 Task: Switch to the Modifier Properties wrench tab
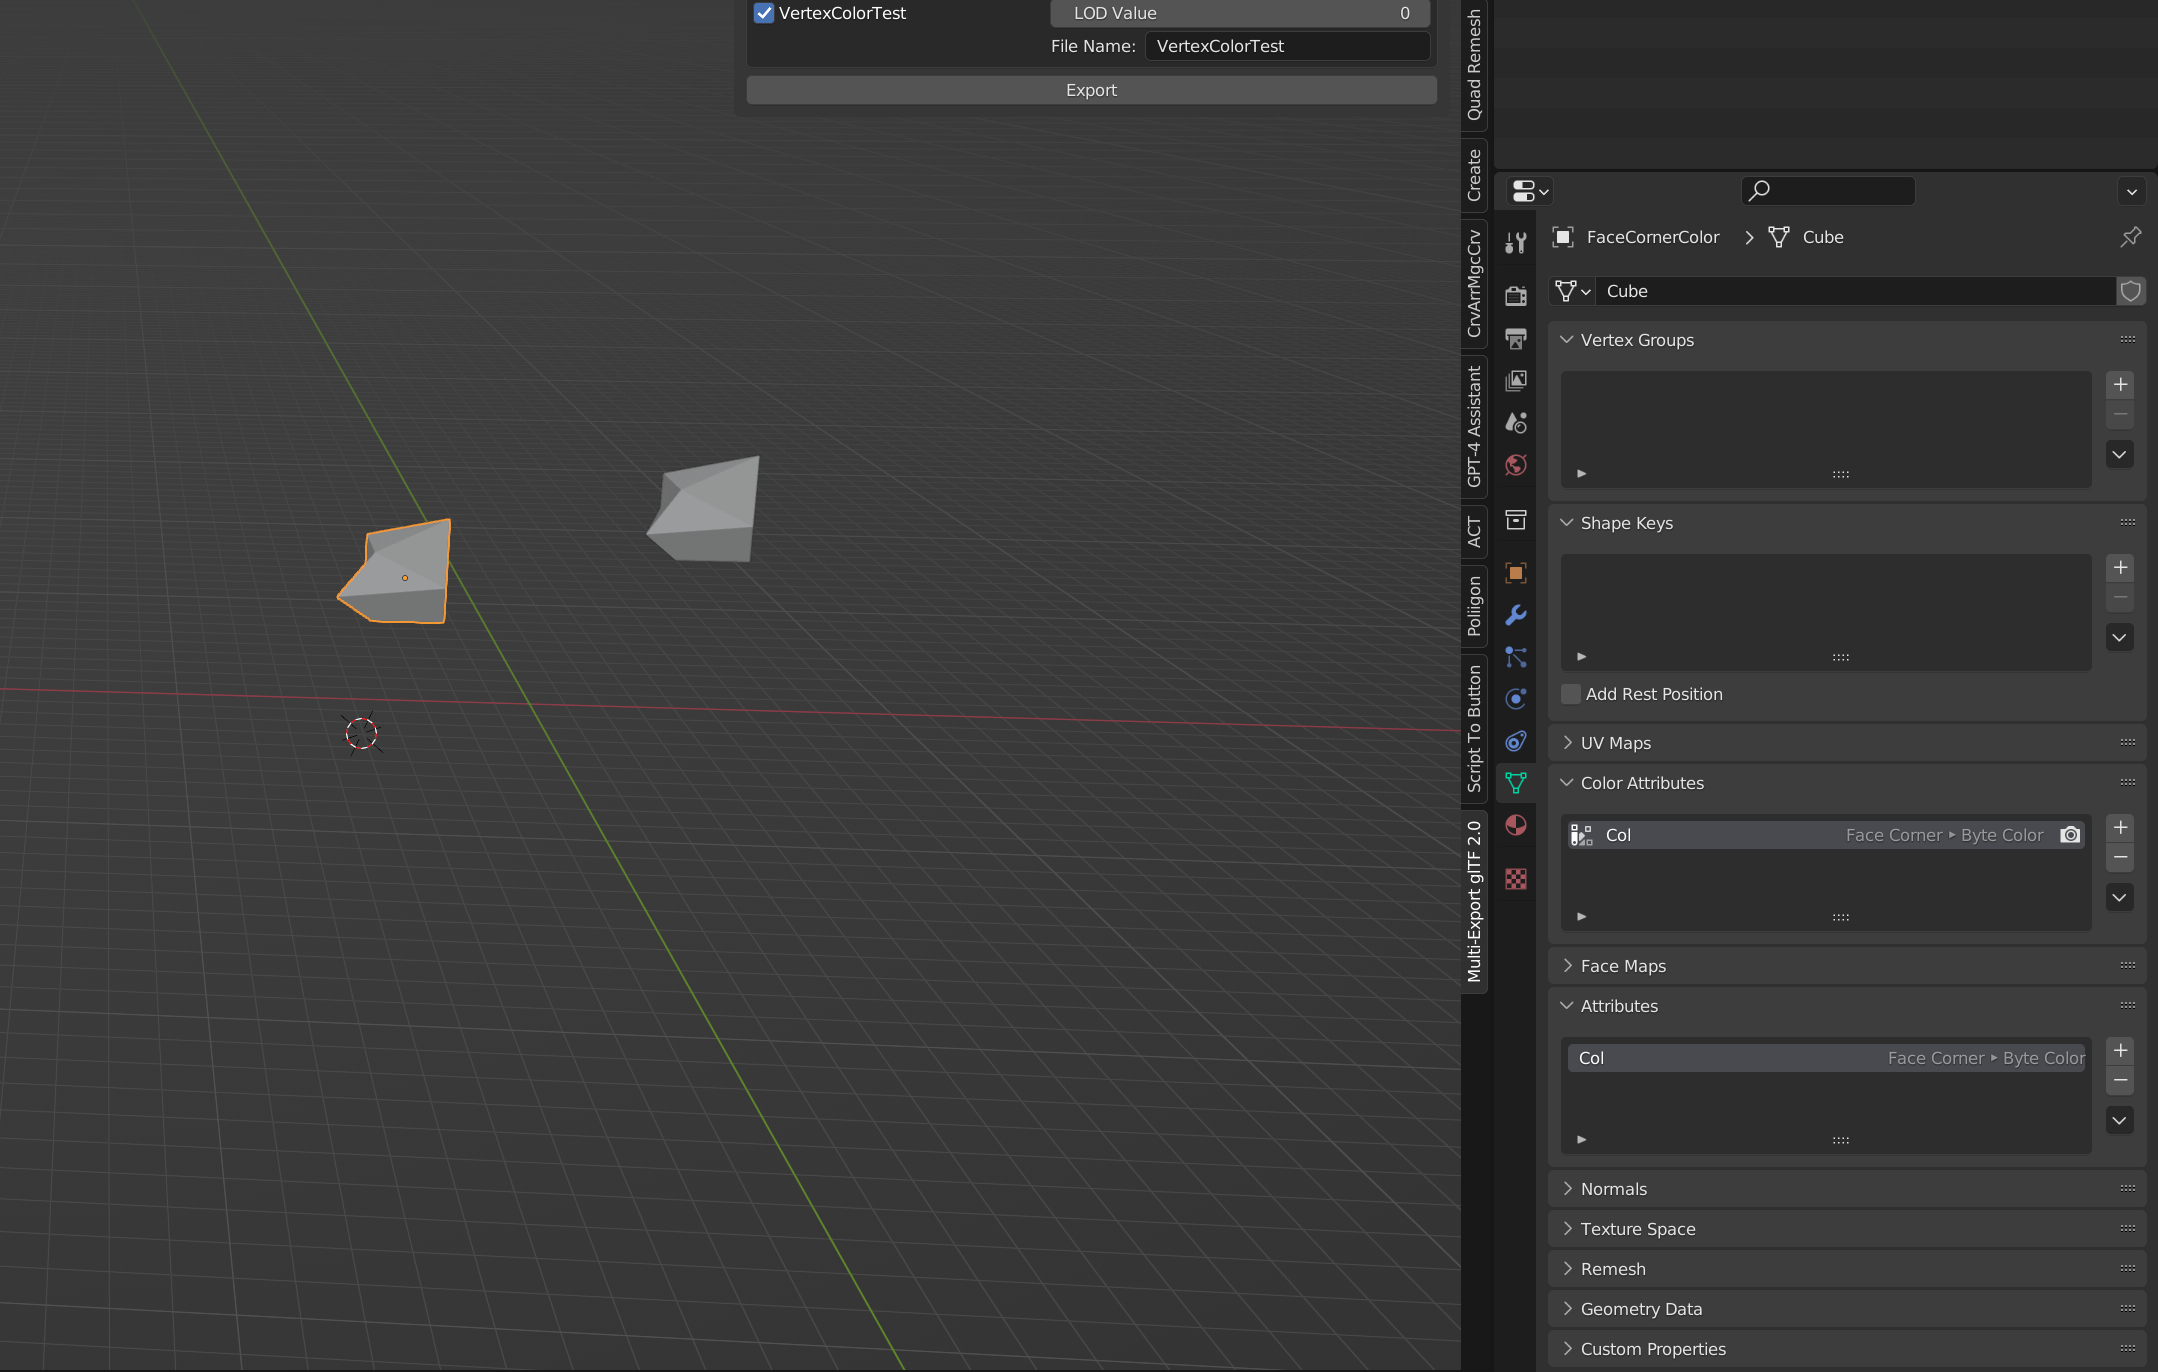coord(1516,616)
